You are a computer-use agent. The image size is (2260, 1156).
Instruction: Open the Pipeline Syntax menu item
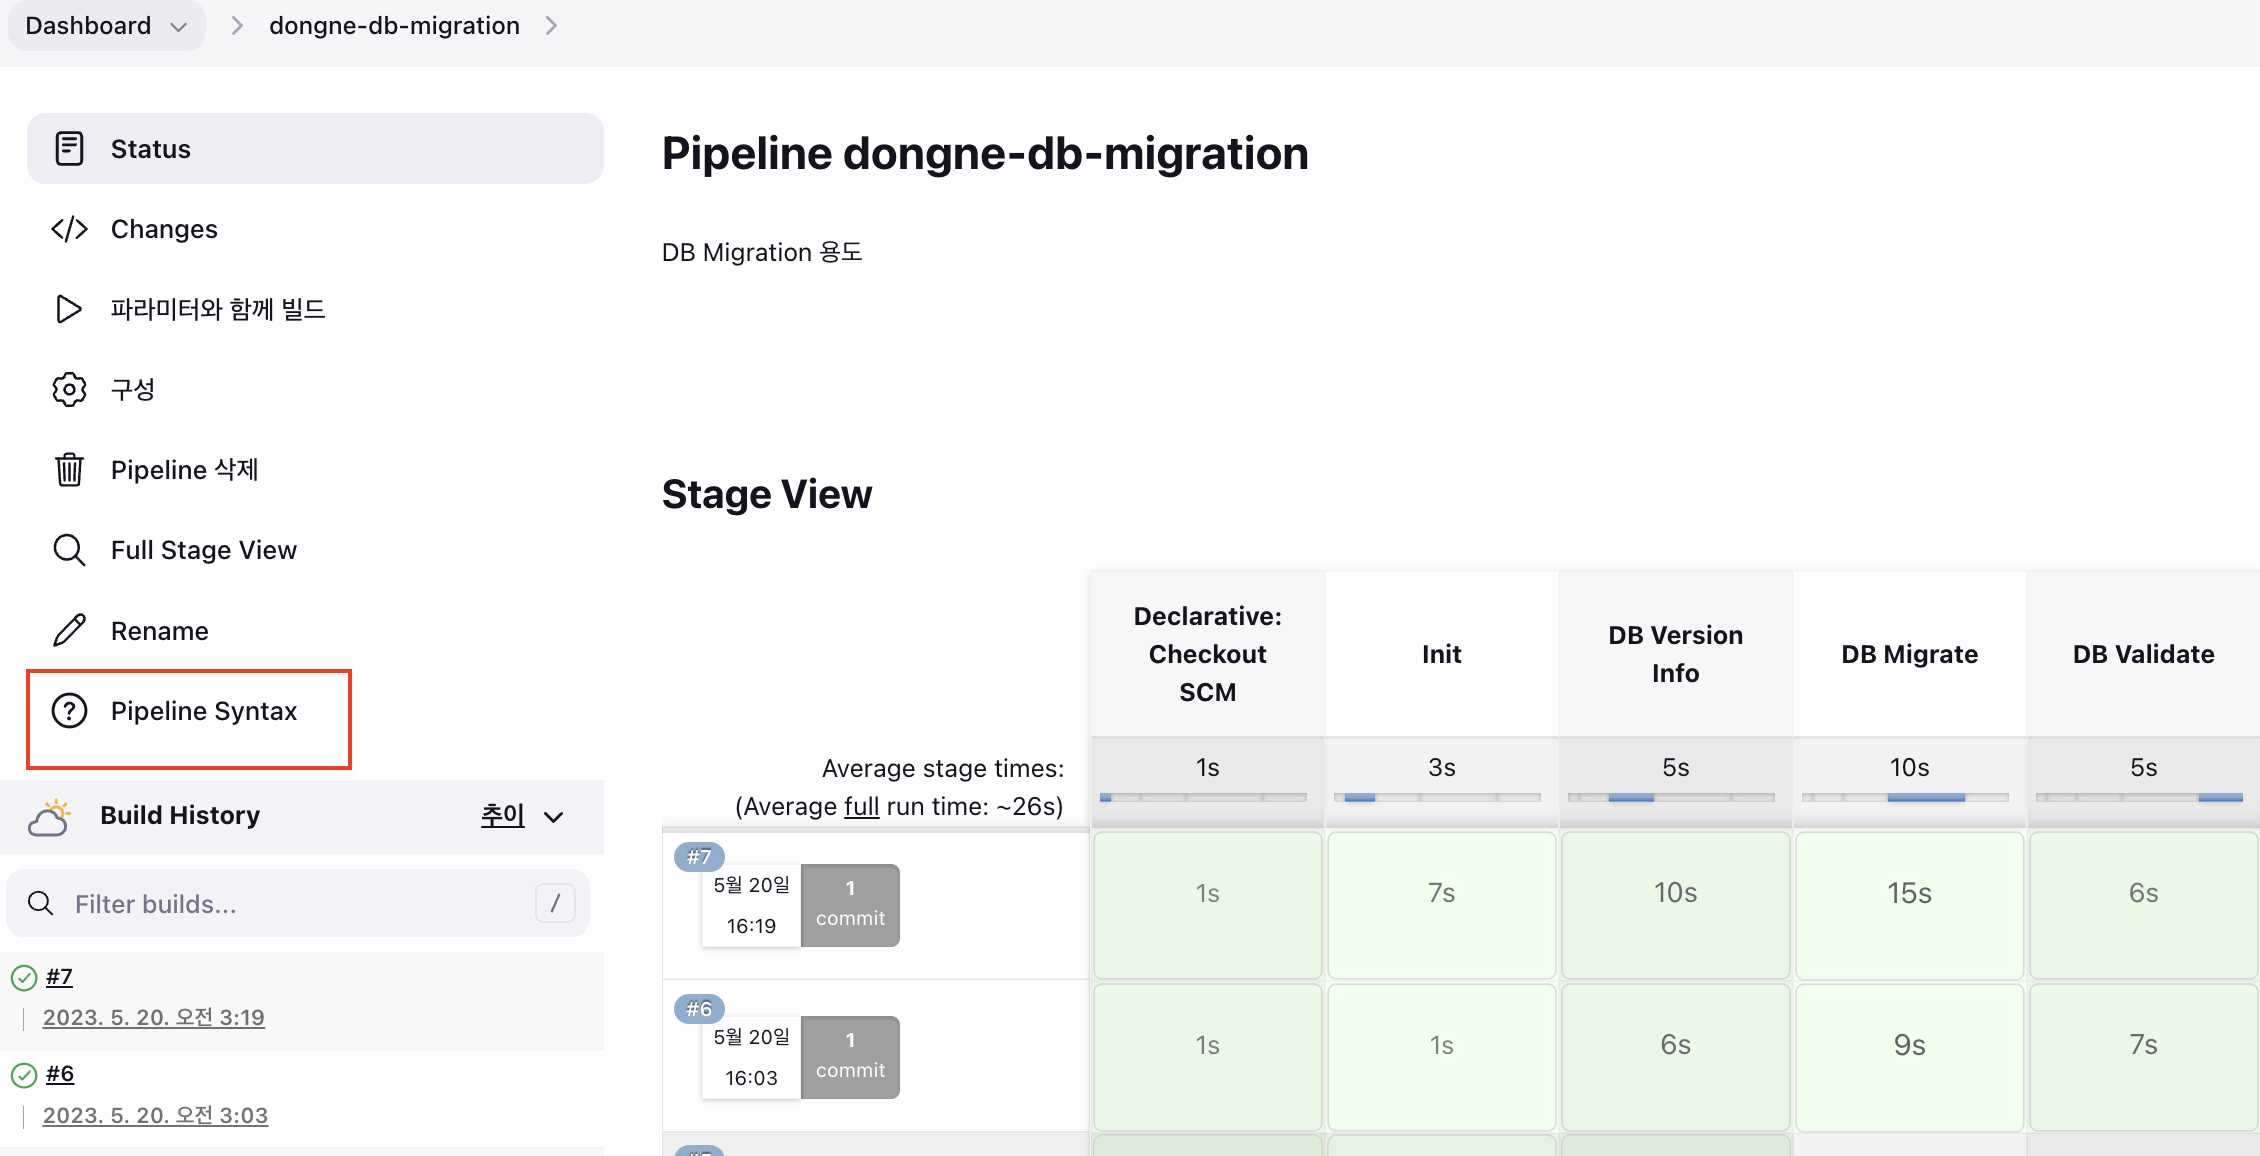[204, 711]
